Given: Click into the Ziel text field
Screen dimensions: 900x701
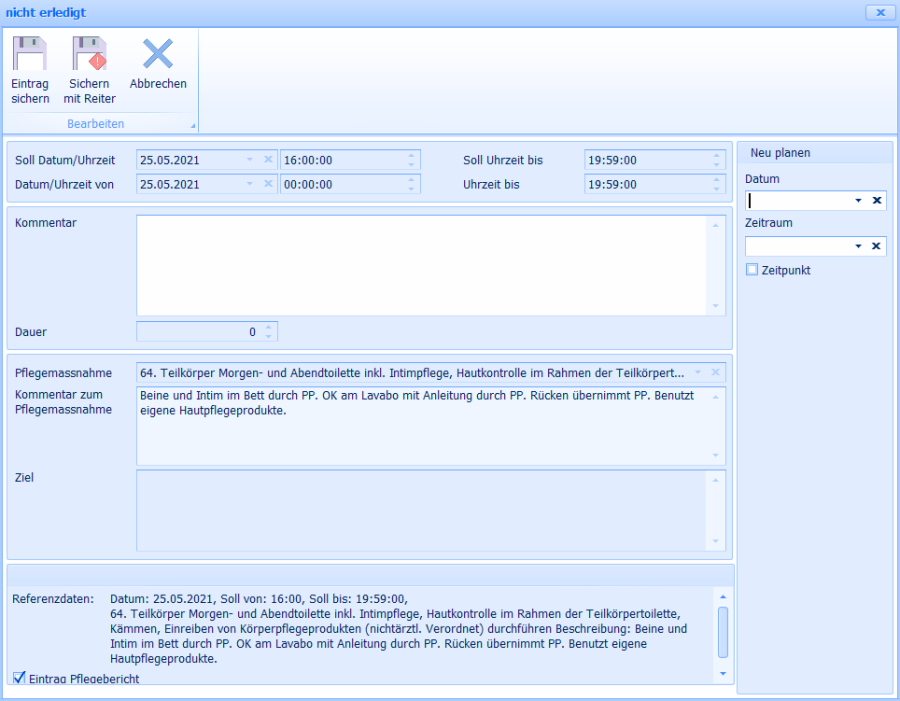Looking at the screenshot, I should tap(420, 510).
